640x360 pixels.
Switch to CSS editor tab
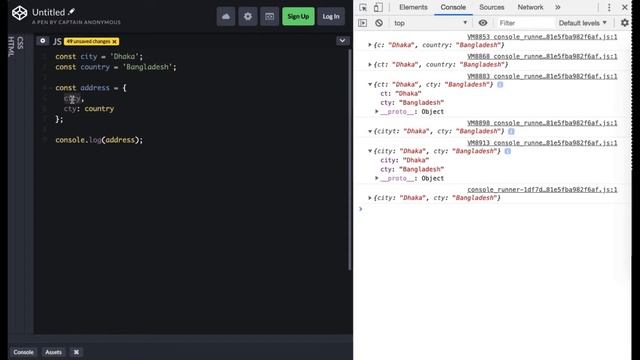pyautogui.click(x=20, y=43)
